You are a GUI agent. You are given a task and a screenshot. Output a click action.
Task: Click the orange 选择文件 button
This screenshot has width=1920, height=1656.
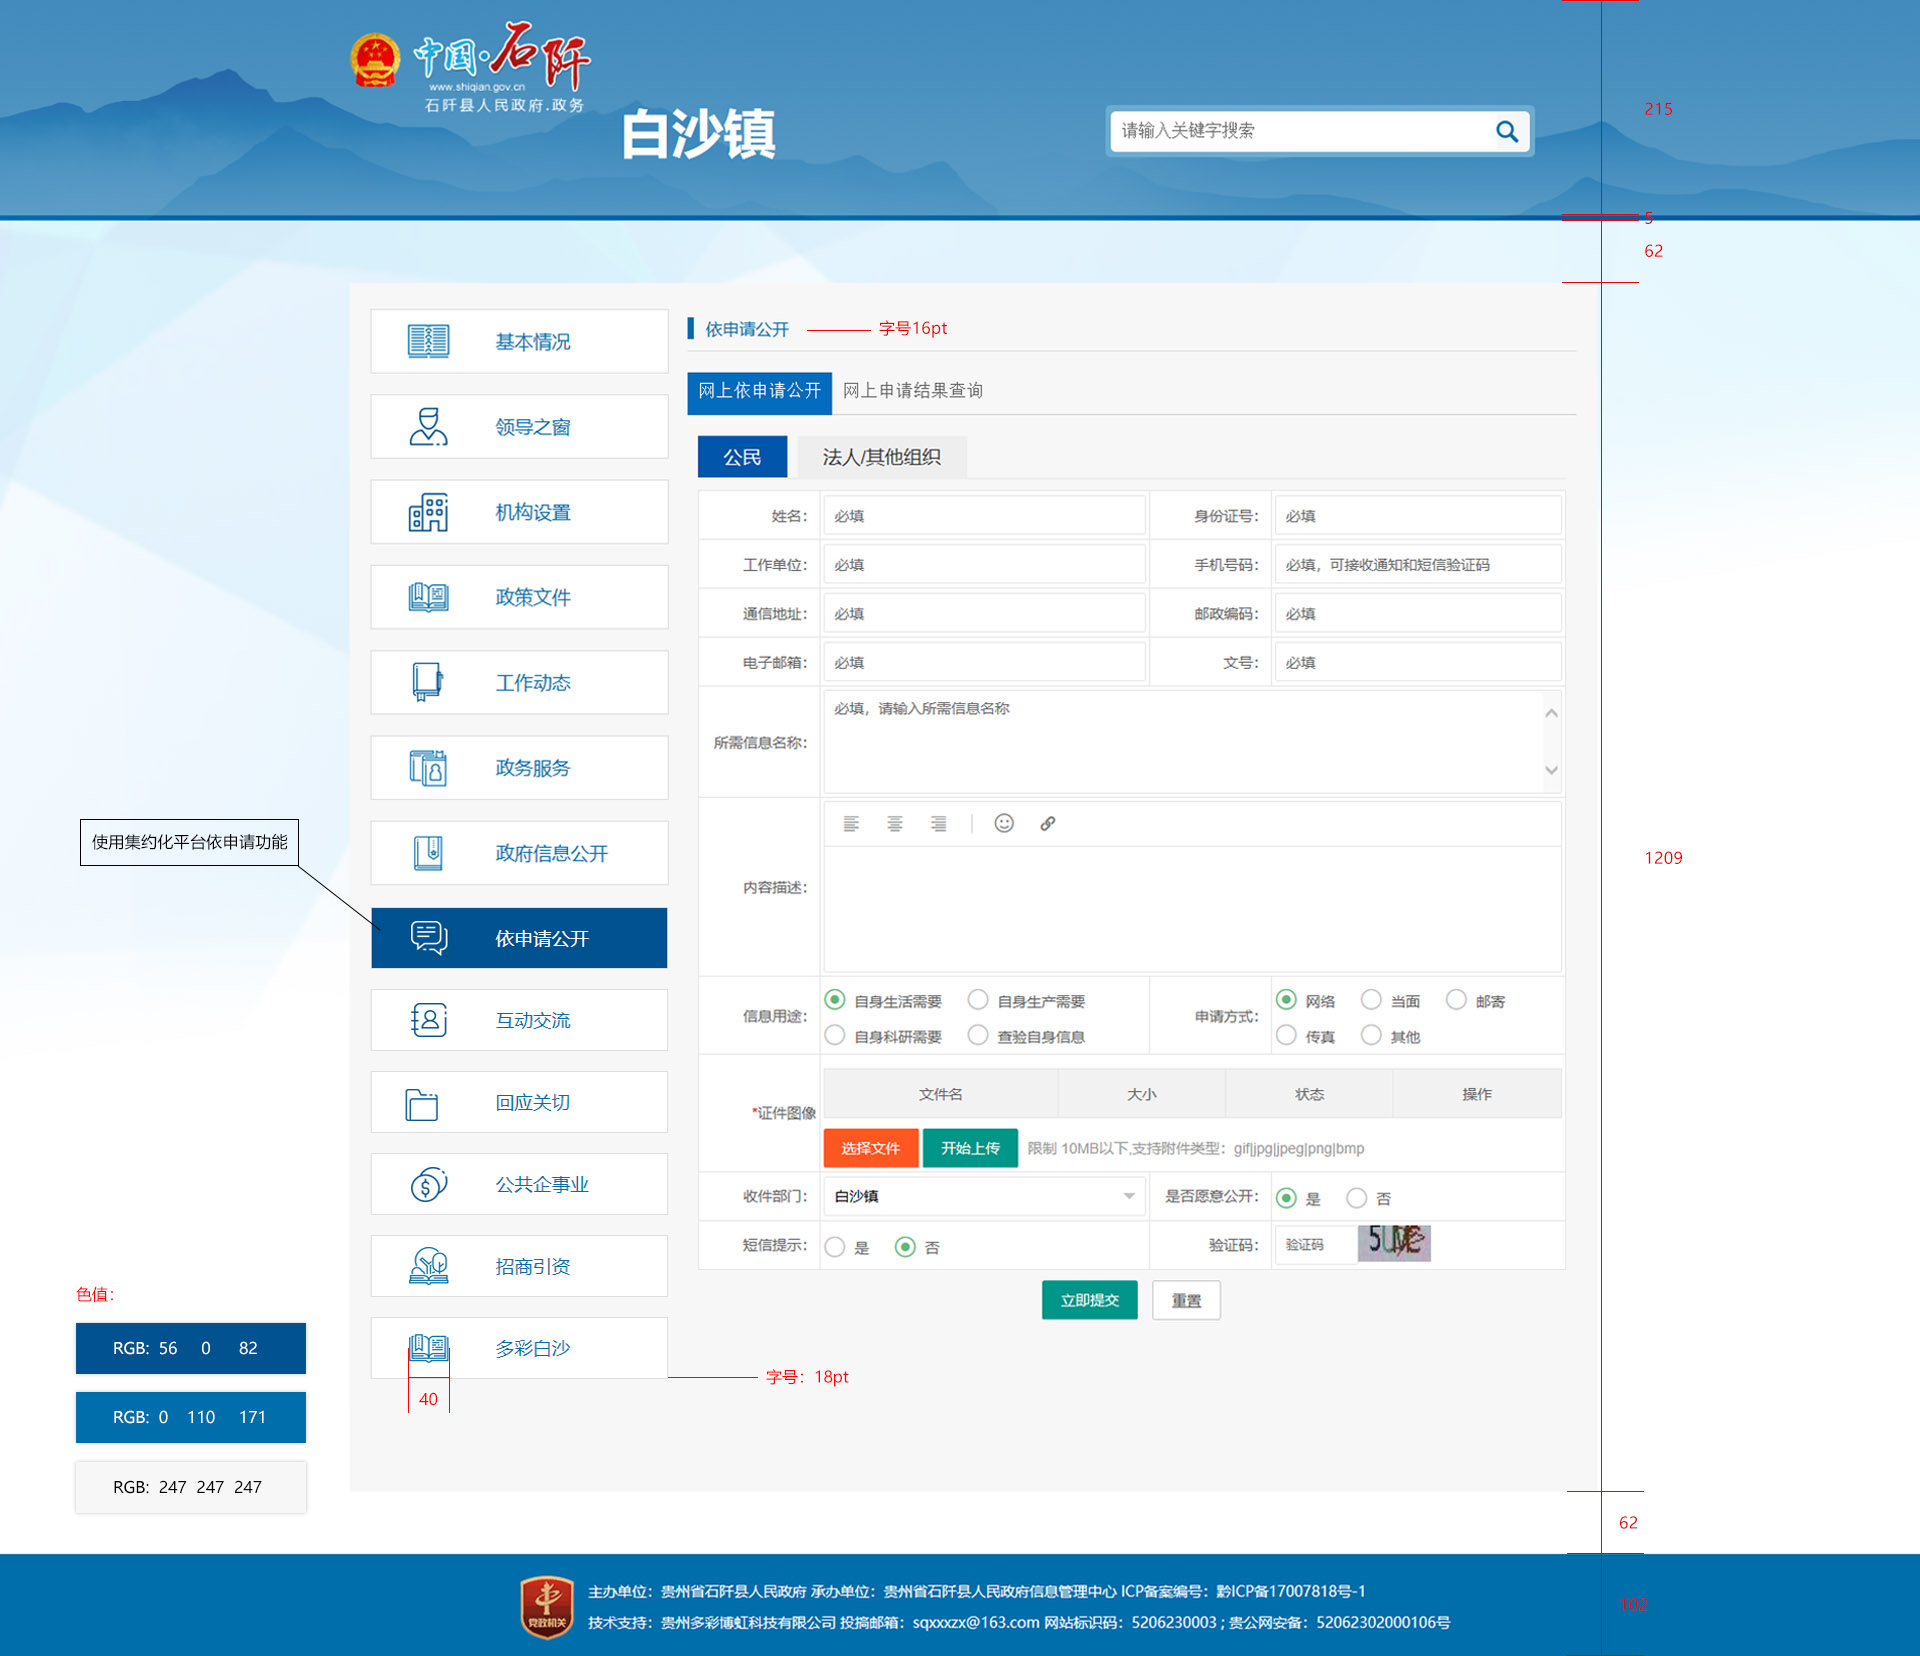click(870, 1148)
